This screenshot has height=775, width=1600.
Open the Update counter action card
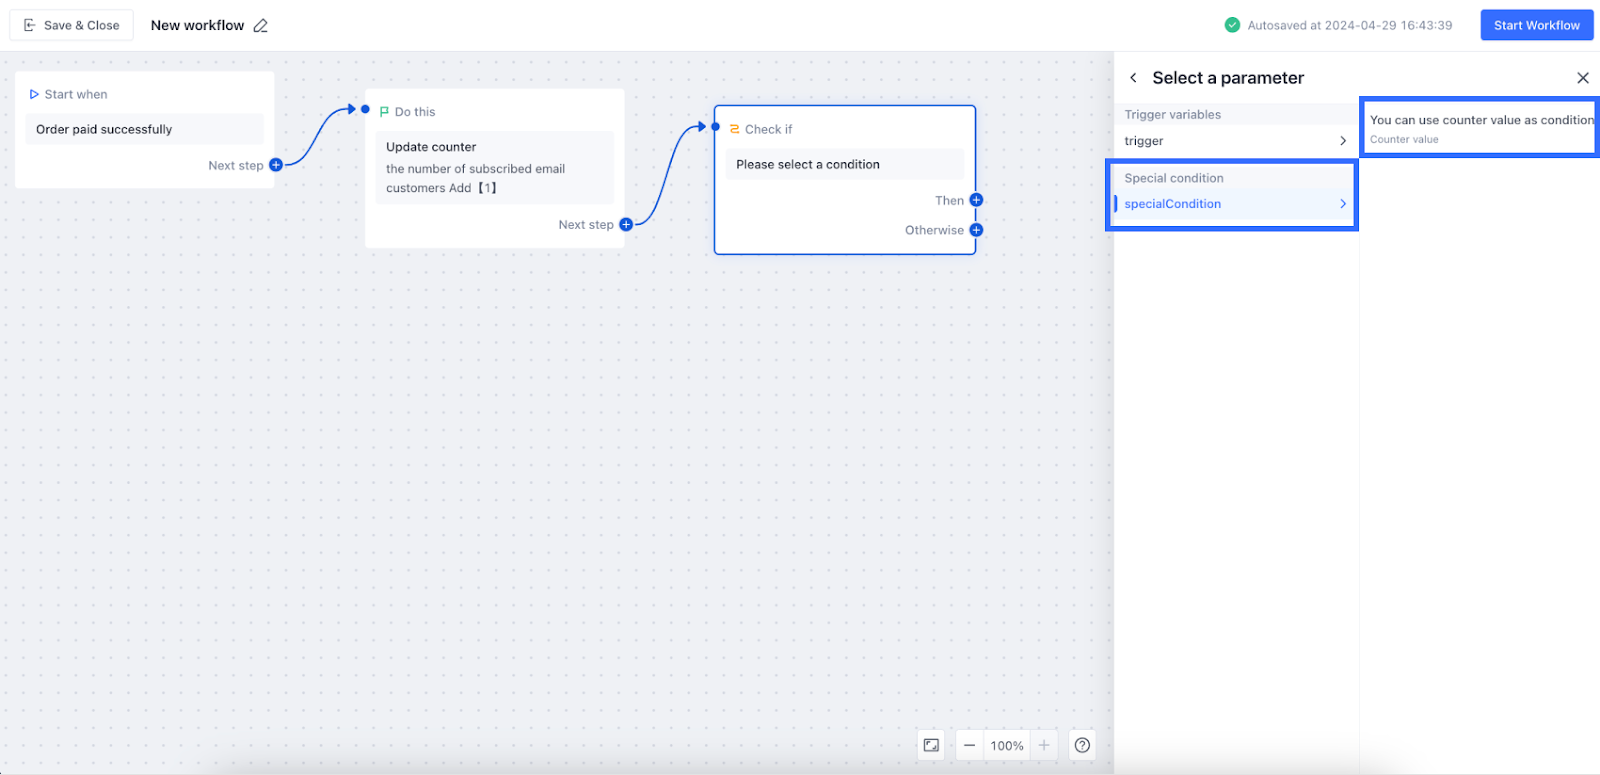point(494,167)
